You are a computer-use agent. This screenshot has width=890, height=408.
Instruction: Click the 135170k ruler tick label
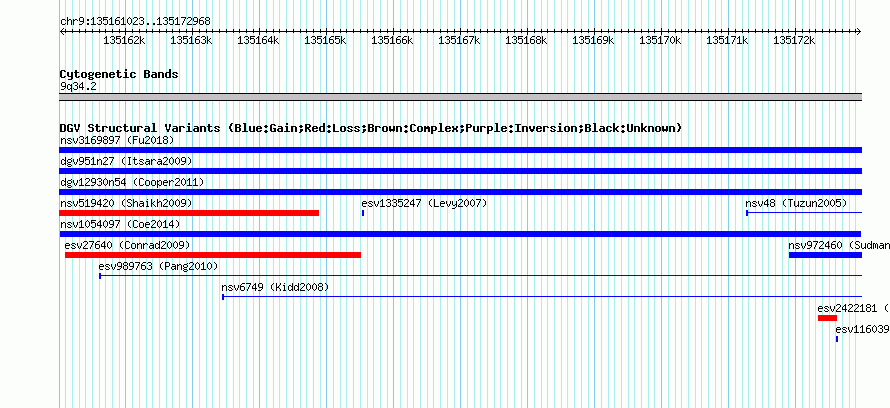(660, 40)
